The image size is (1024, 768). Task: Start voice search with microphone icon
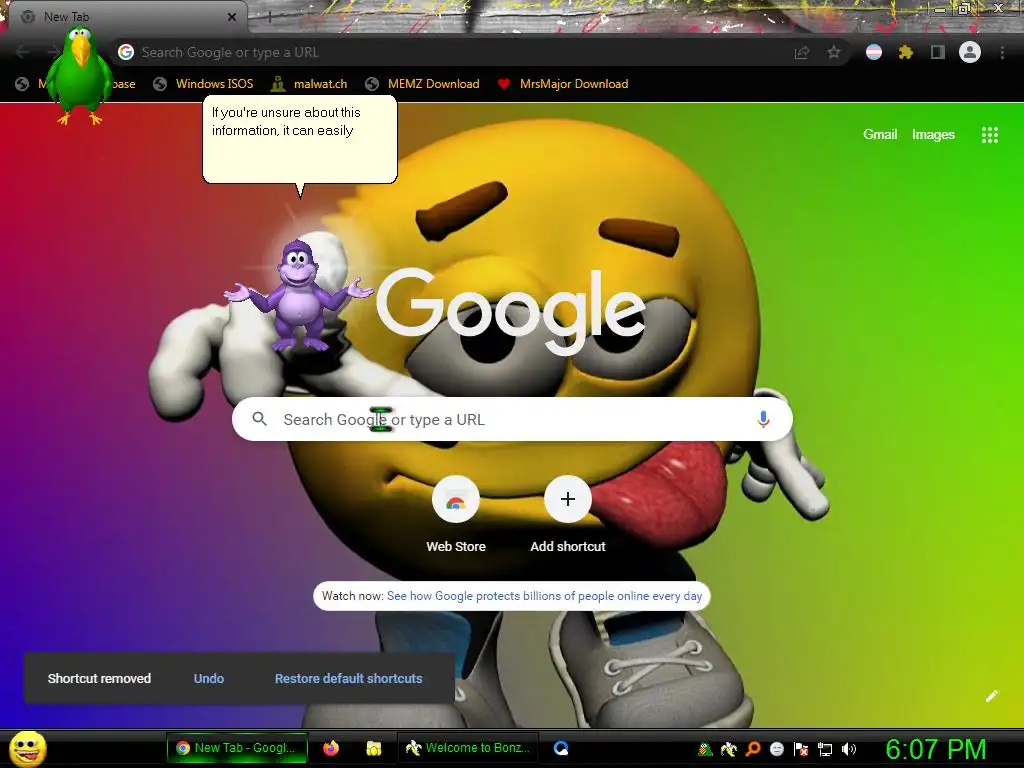(763, 419)
